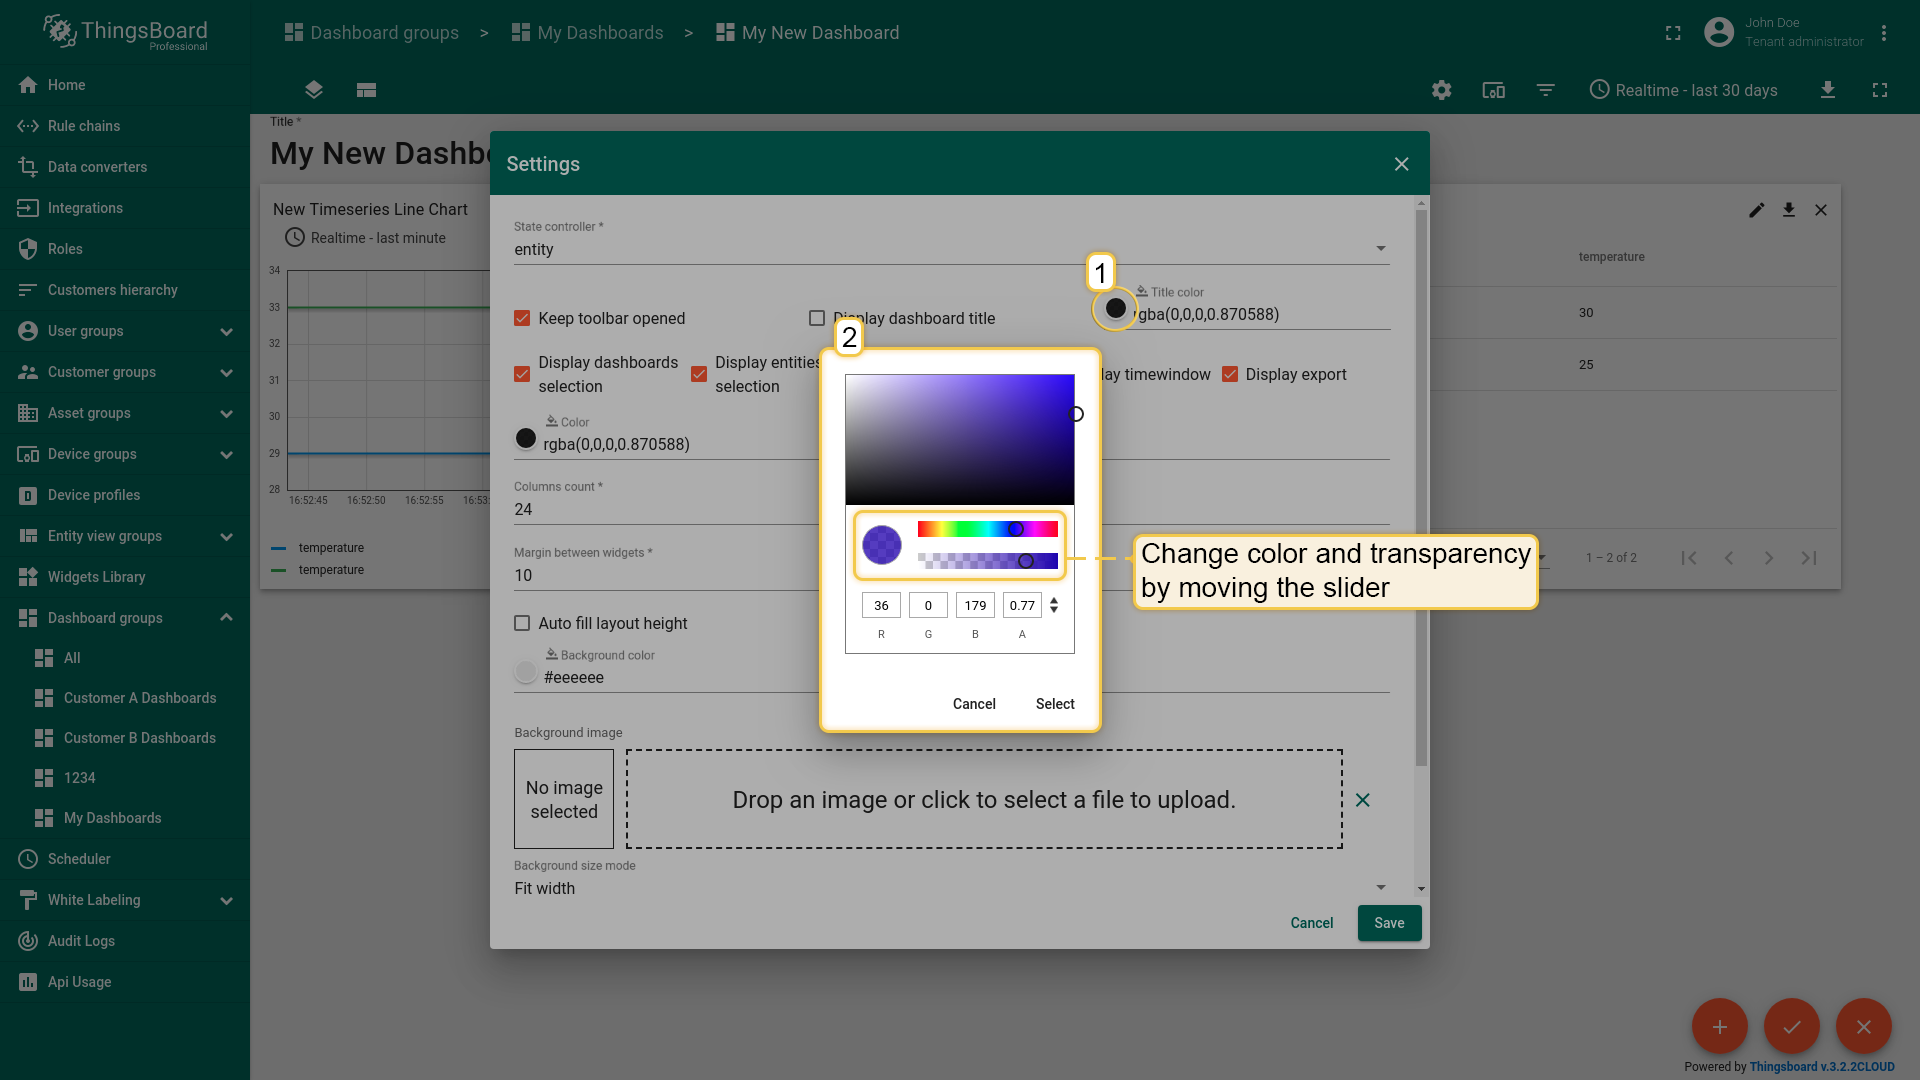Open Rule chains menu item
Image resolution: width=1920 pixels, height=1080 pixels.
[84, 126]
